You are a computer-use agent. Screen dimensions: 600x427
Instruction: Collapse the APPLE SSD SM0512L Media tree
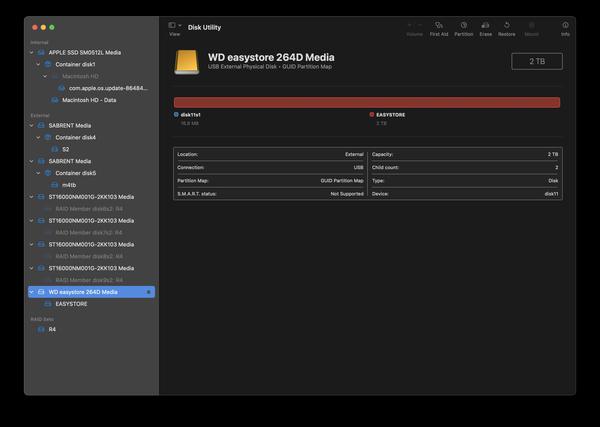click(x=33, y=52)
